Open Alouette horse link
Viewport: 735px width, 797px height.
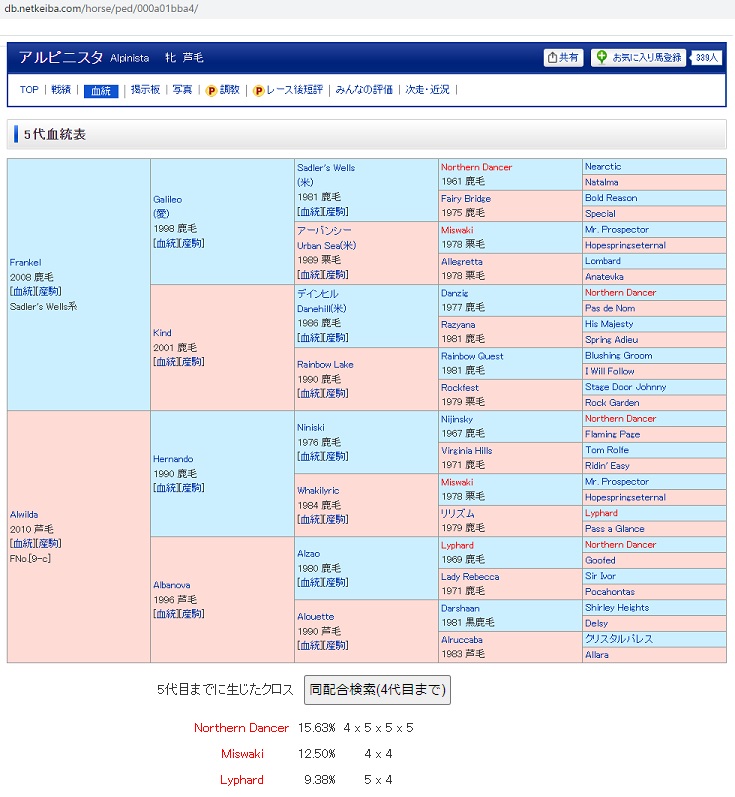316,617
